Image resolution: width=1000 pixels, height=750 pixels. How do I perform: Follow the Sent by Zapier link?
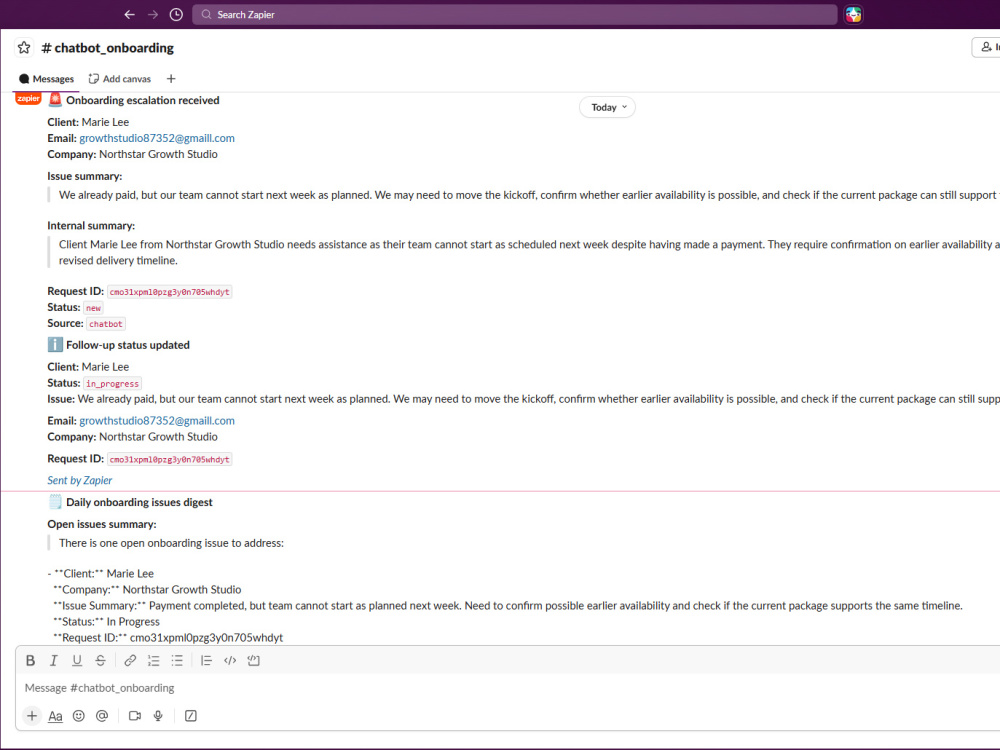click(80, 480)
